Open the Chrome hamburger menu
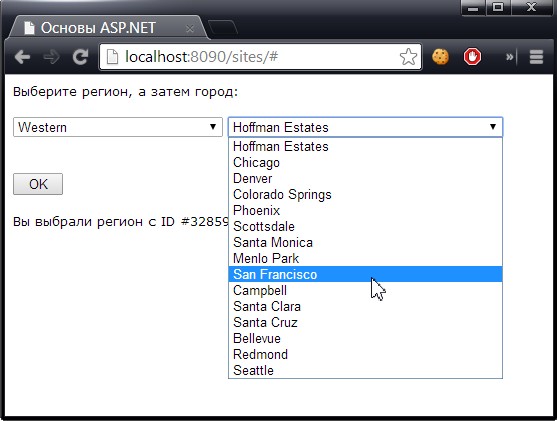This screenshot has width=557, height=421. point(536,57)
